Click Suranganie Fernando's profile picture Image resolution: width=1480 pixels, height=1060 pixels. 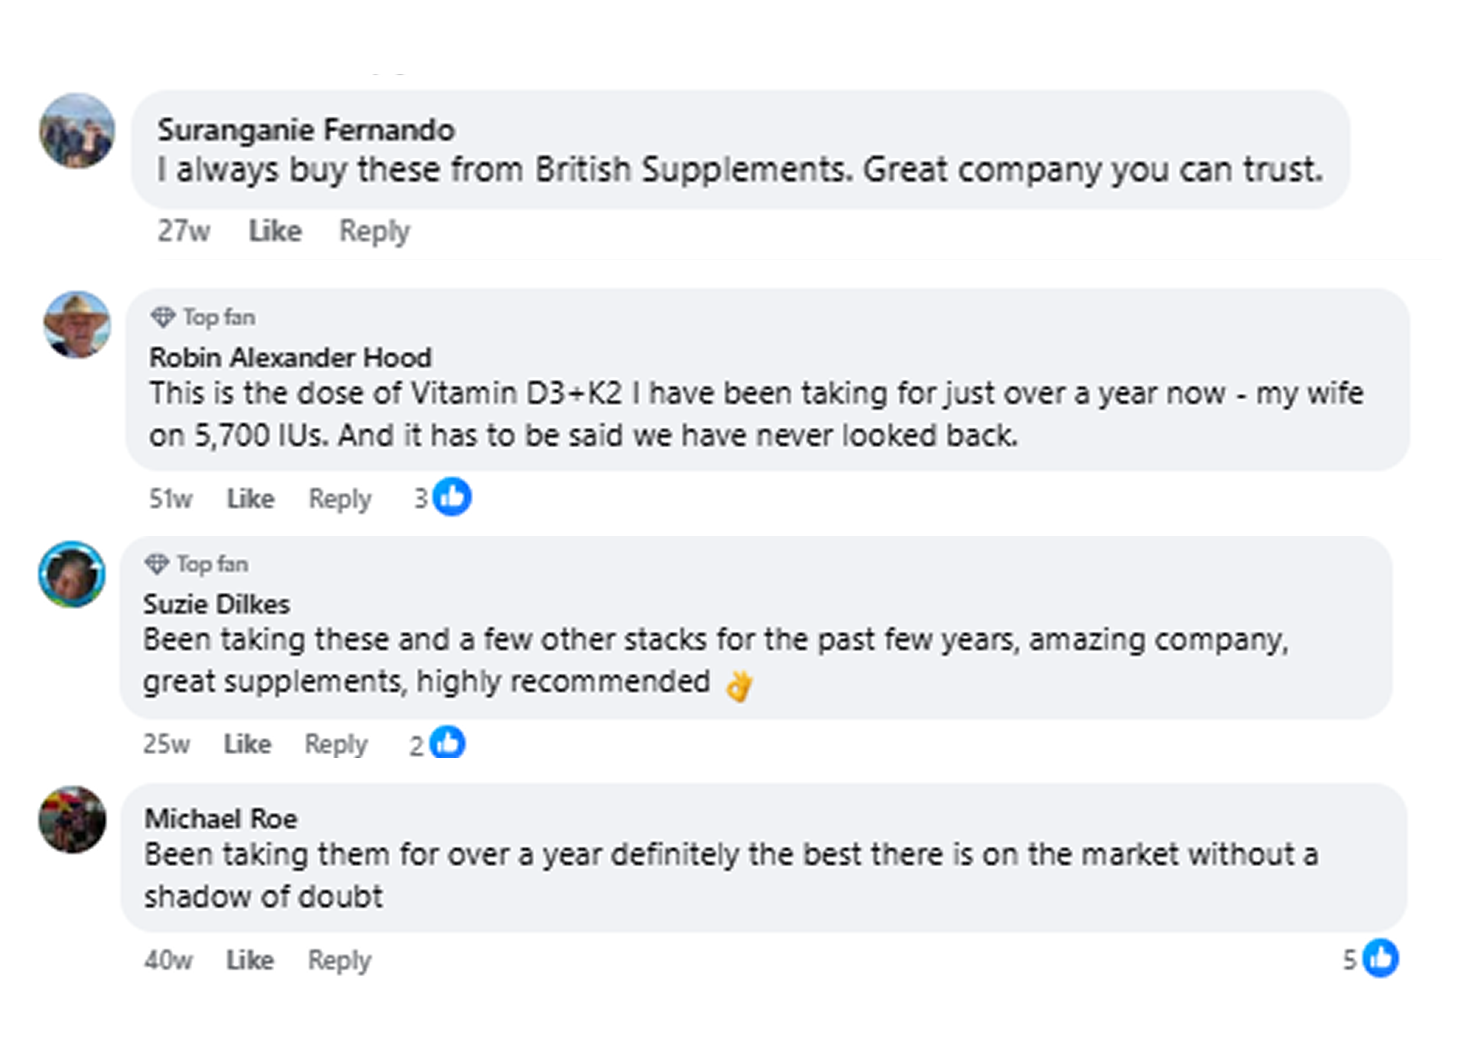[77, 131]
